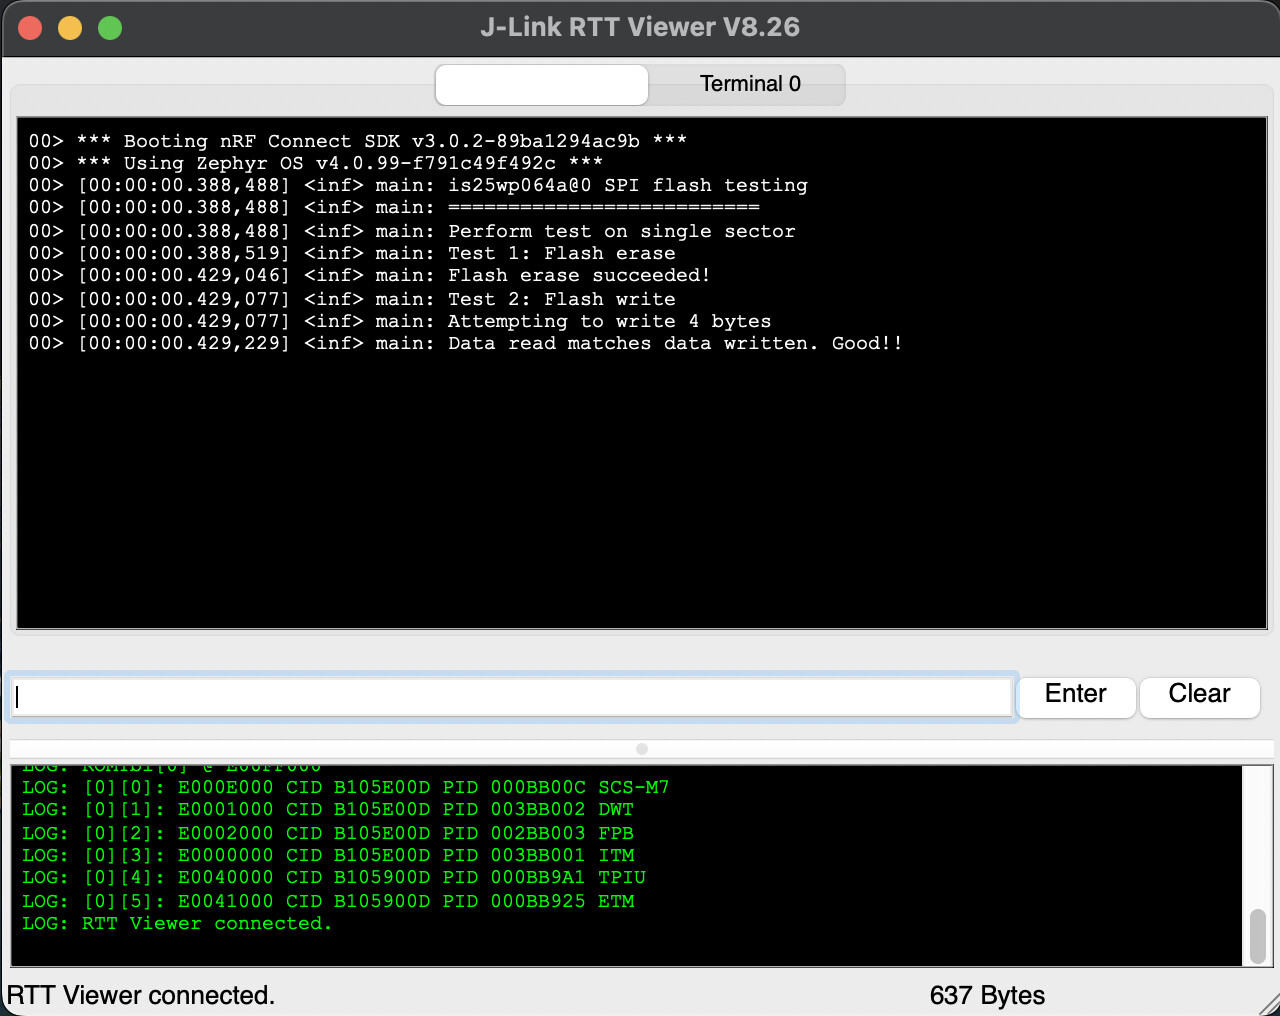1280x1016 pixels.
Task: Click the log panel vertical scrollbar thumb
Action: [x=1258, y=934]
